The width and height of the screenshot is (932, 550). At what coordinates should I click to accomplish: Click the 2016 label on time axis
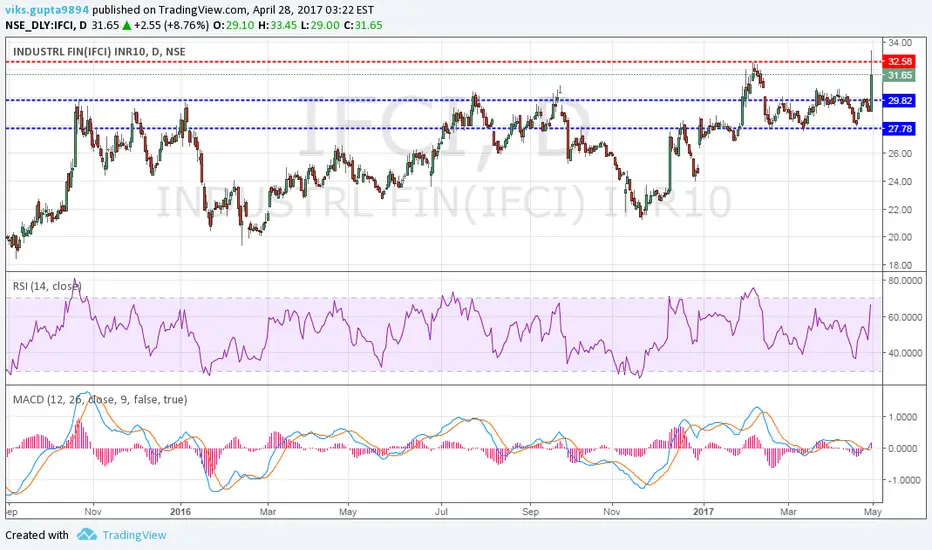[x=181, y=511]
